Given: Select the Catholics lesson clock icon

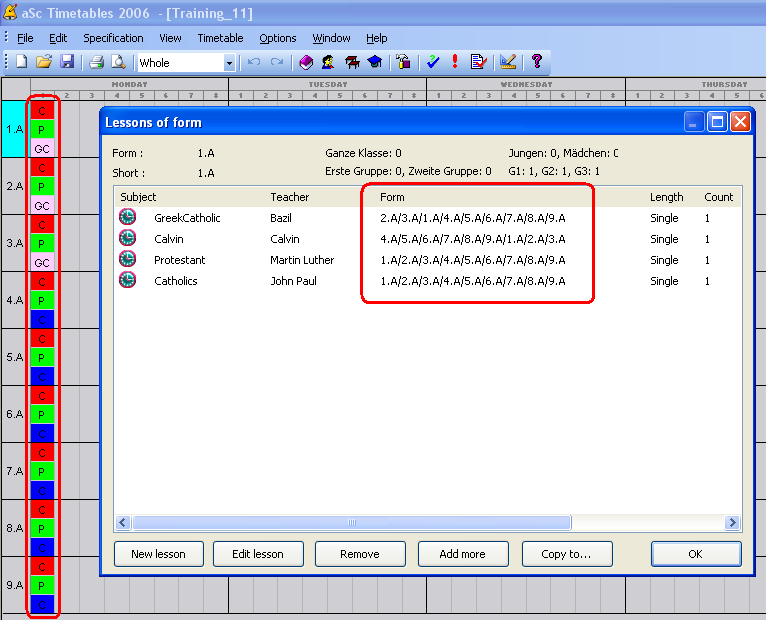Looking at the screenshot, I should pyautogui.click(x=128, y=280).
